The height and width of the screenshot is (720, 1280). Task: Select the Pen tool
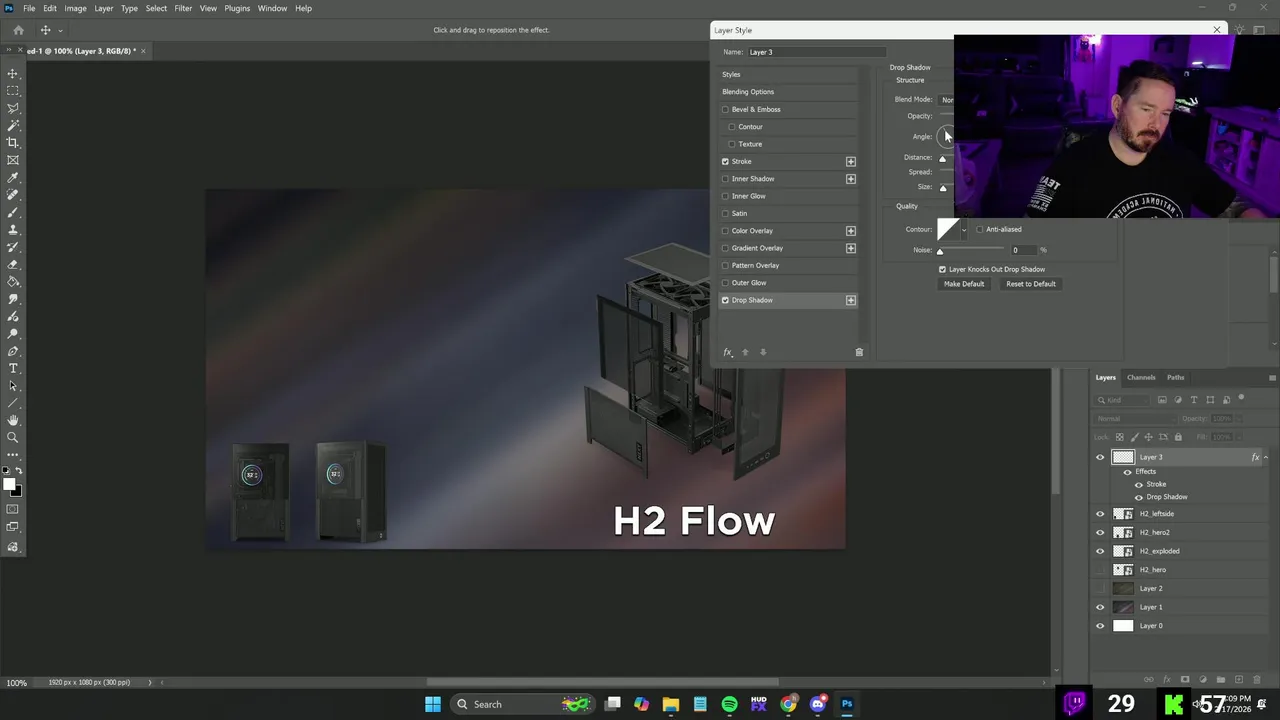coord(13,352)
